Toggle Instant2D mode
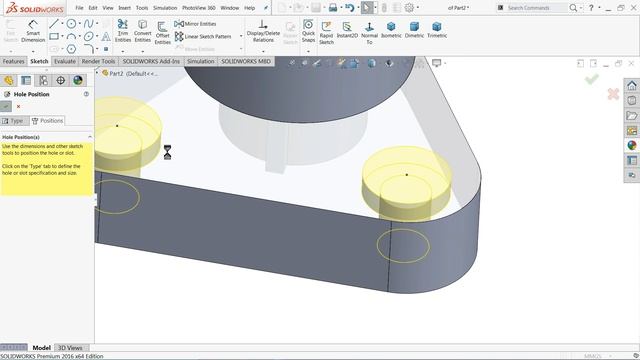This screenshot has width=640, height=360. coord(347,30)
